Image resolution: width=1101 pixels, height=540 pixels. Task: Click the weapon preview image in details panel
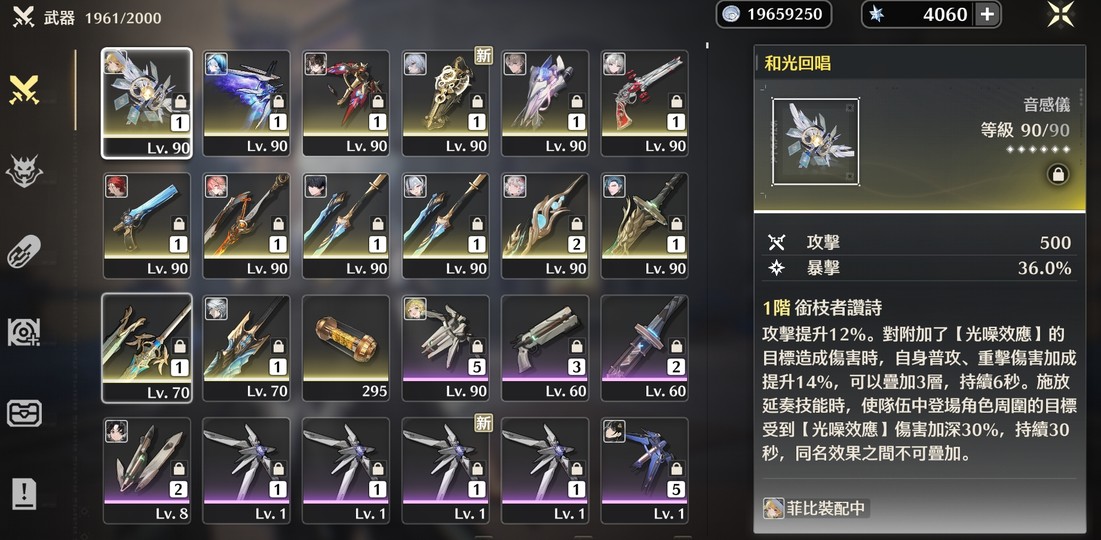click(x=815, y=142)
